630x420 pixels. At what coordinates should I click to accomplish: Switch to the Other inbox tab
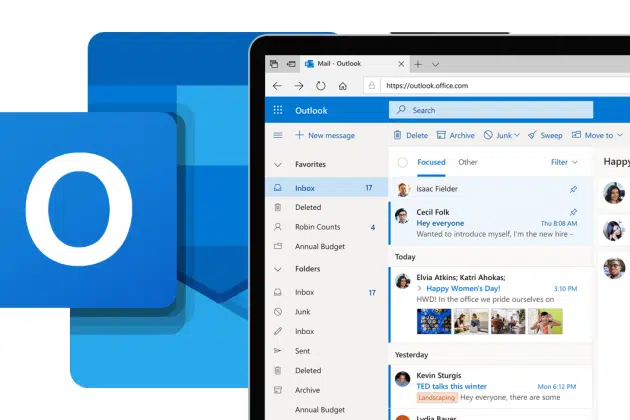click(x=467, y=162)
